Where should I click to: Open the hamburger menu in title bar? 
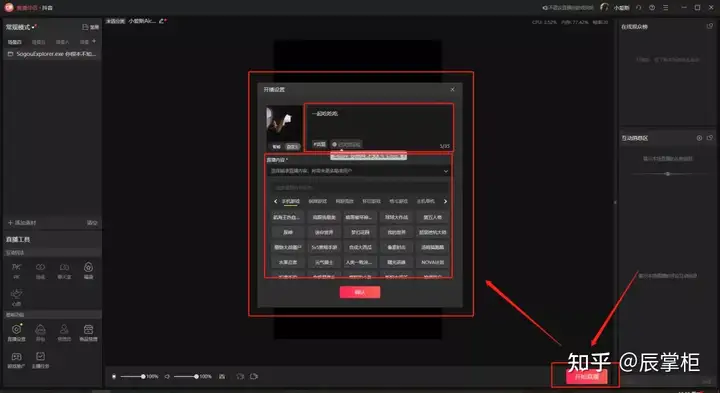coord(665,8)
